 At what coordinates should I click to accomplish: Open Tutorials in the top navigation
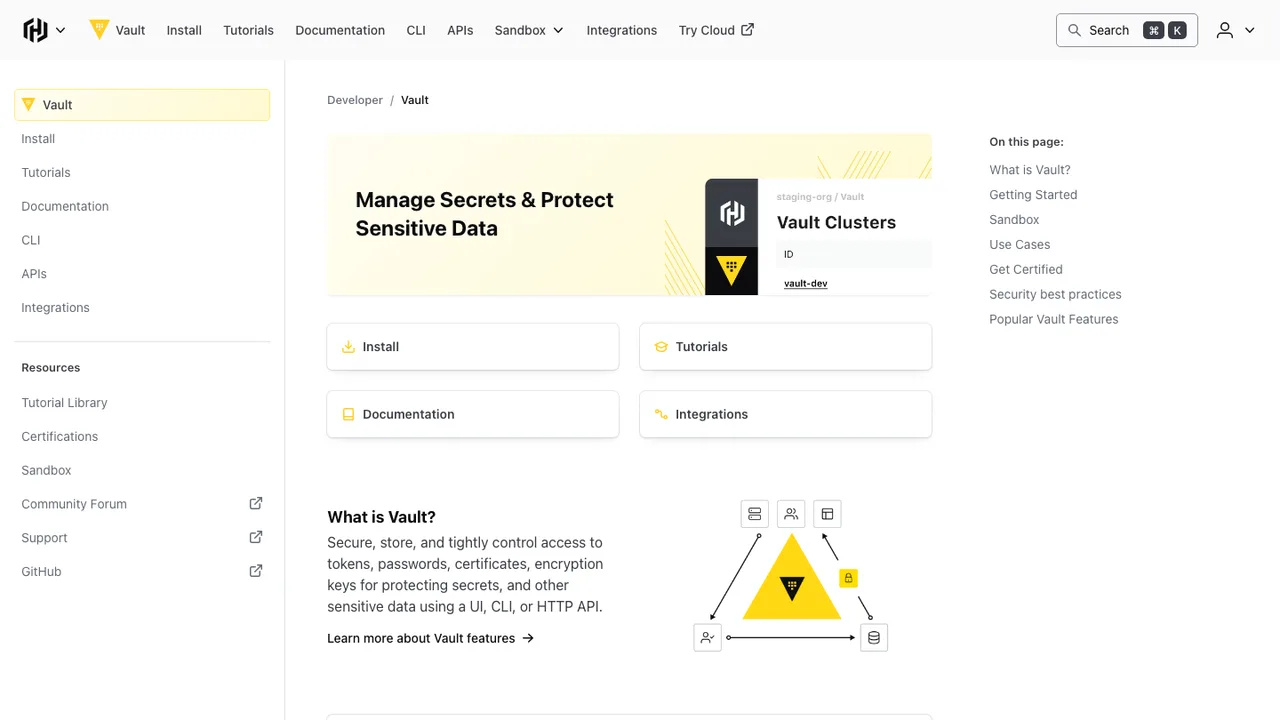248,30
